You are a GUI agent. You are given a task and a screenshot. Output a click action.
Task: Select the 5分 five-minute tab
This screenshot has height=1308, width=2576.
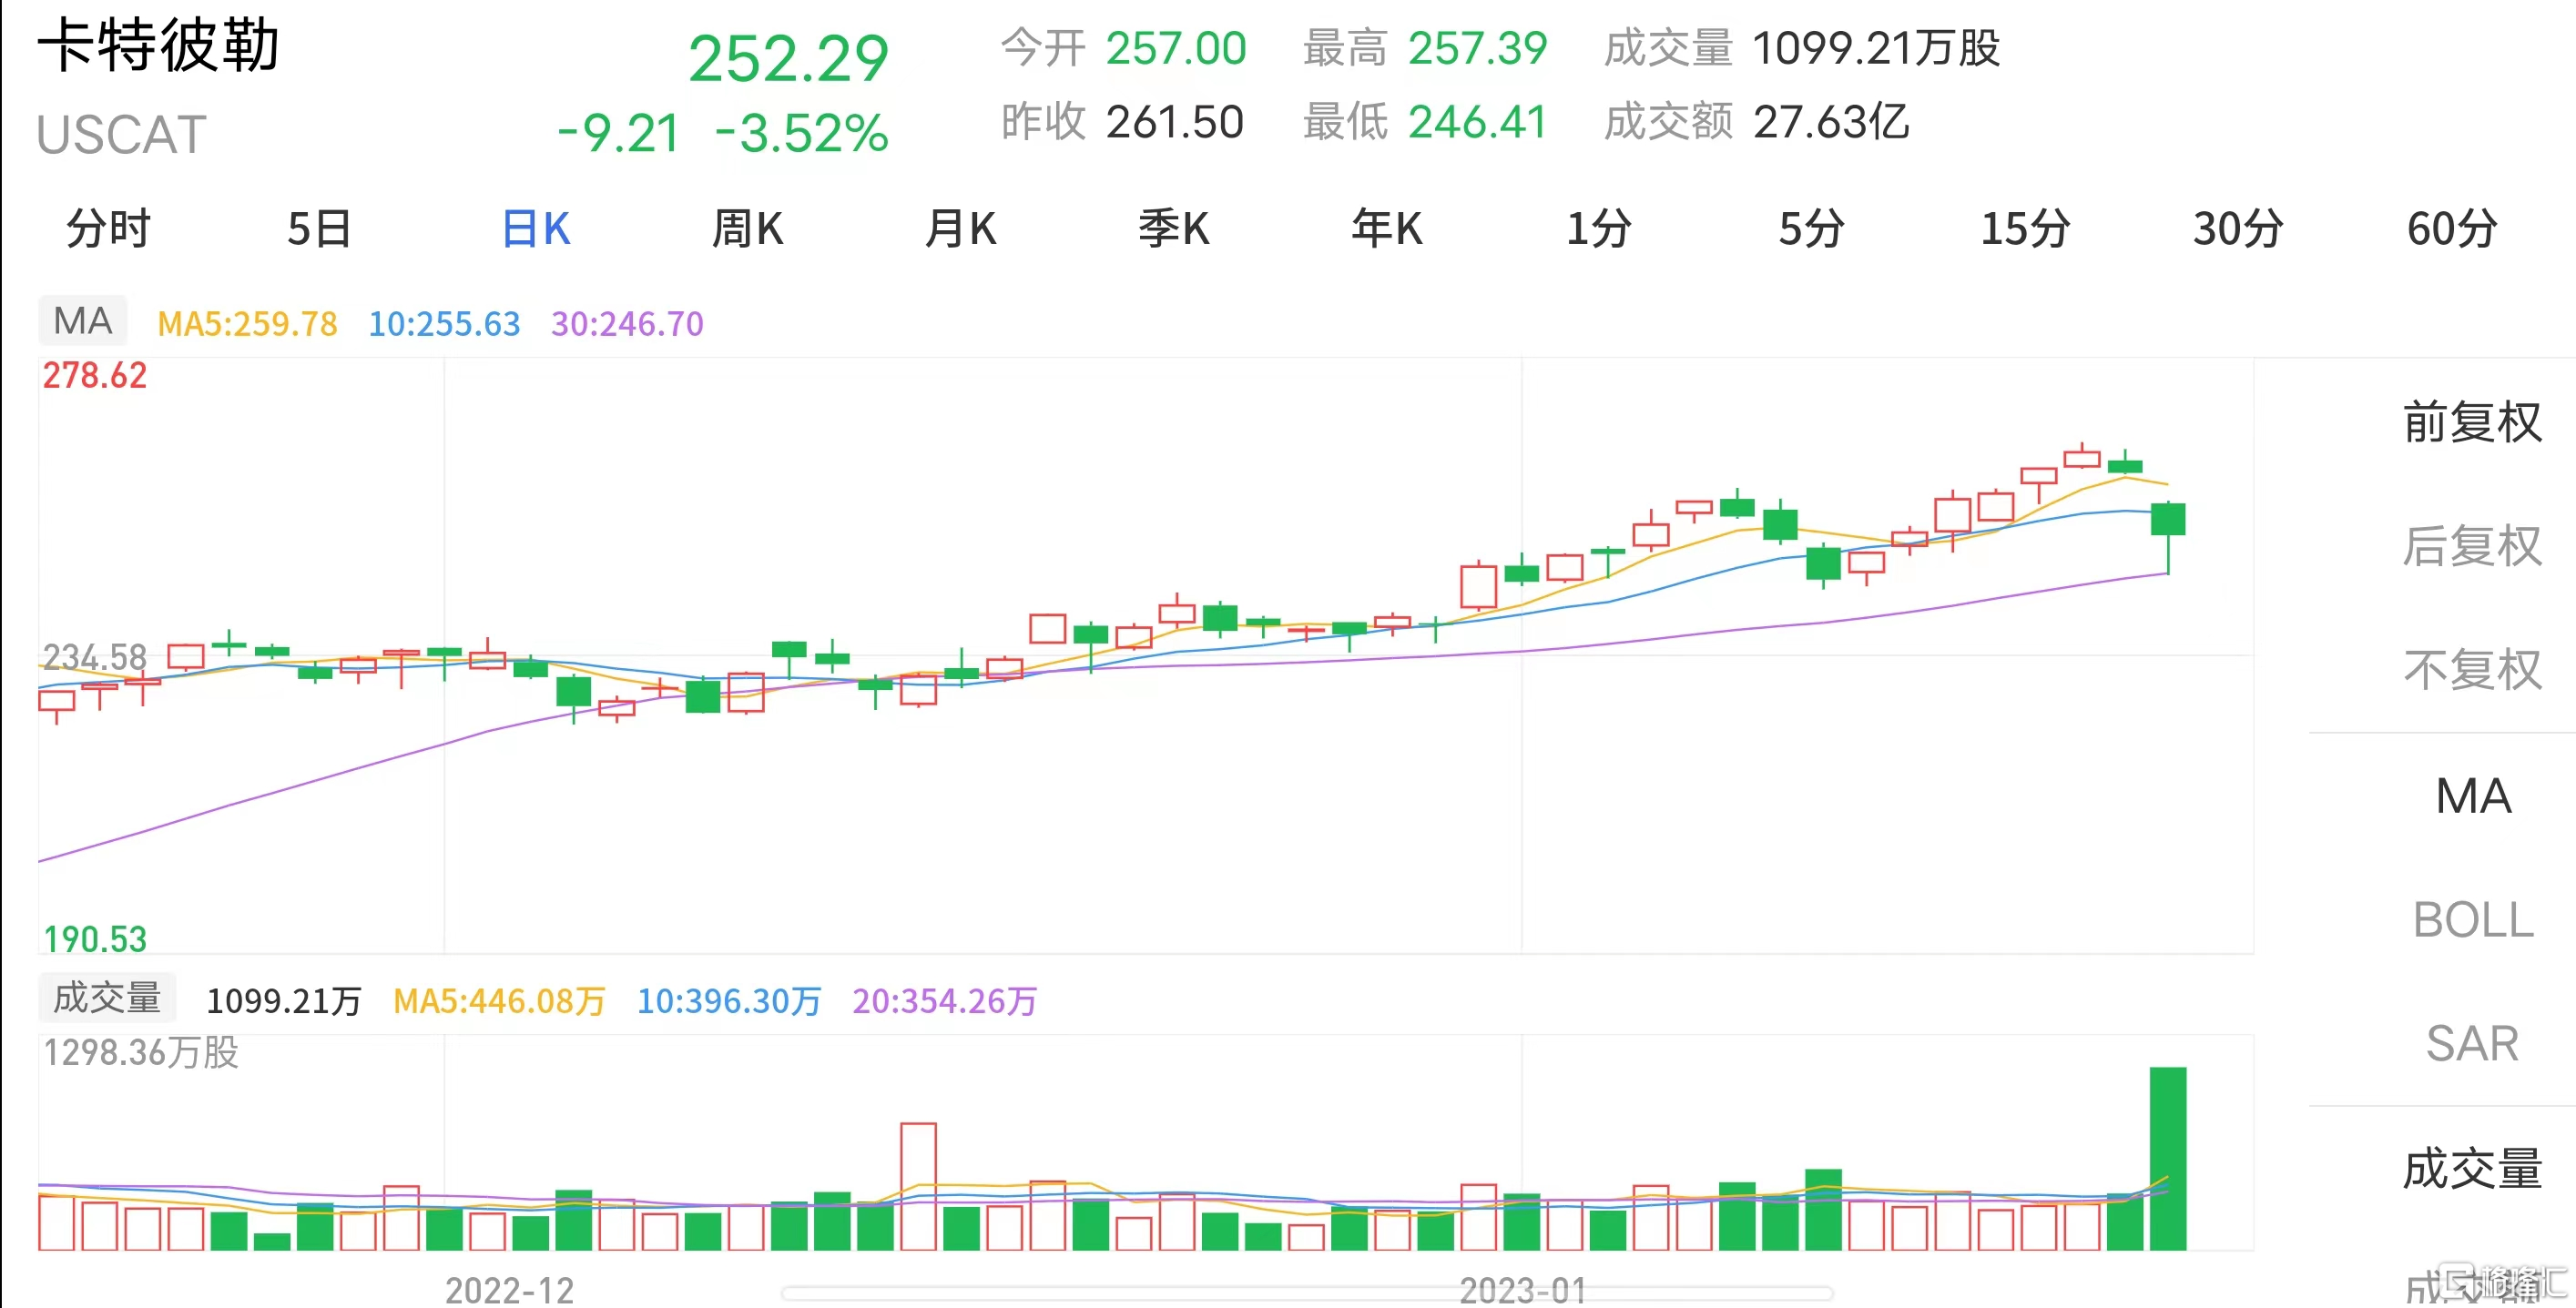(x=1811, y=228)
